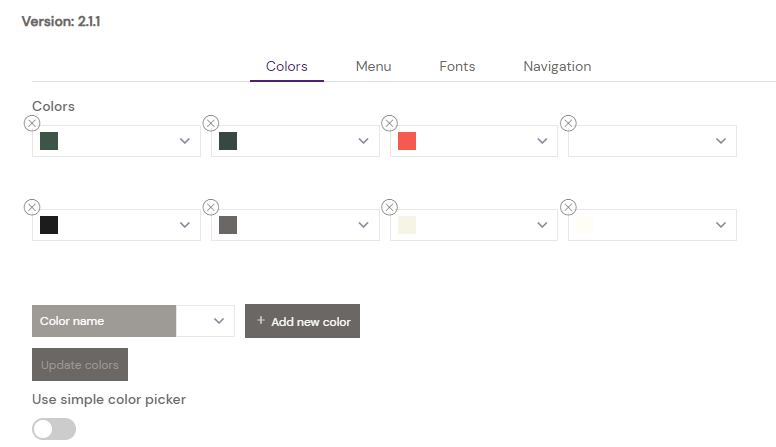The image size is (776, 447).
Task: Delete the cream color in bottom row
Action: [x=390, y=207]
